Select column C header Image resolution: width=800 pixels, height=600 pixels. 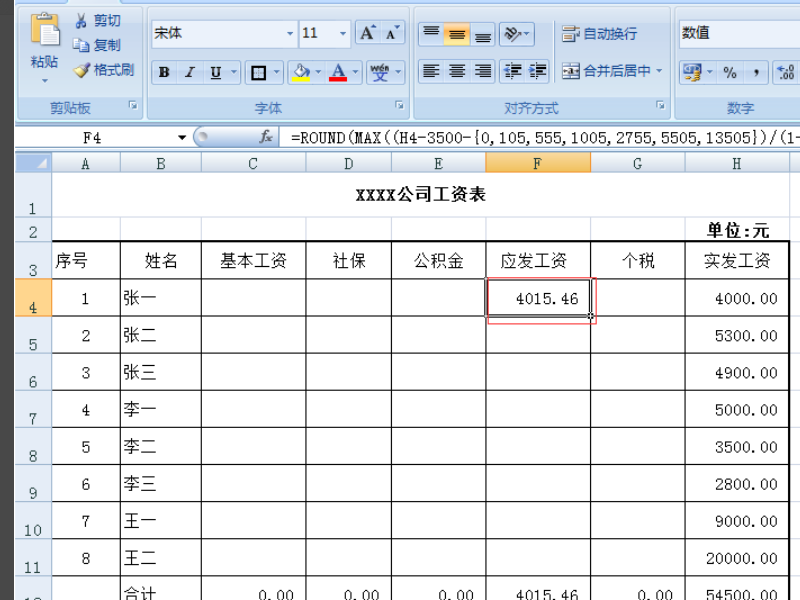pos(253,164)
